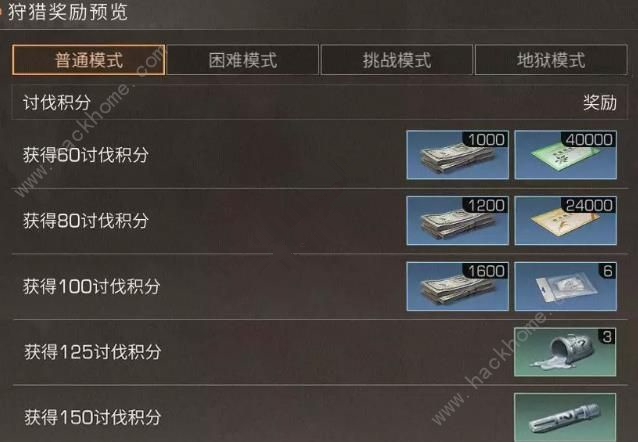
Task: Click the 1600 cash stack reward icon
Action: tap(457, 287)
